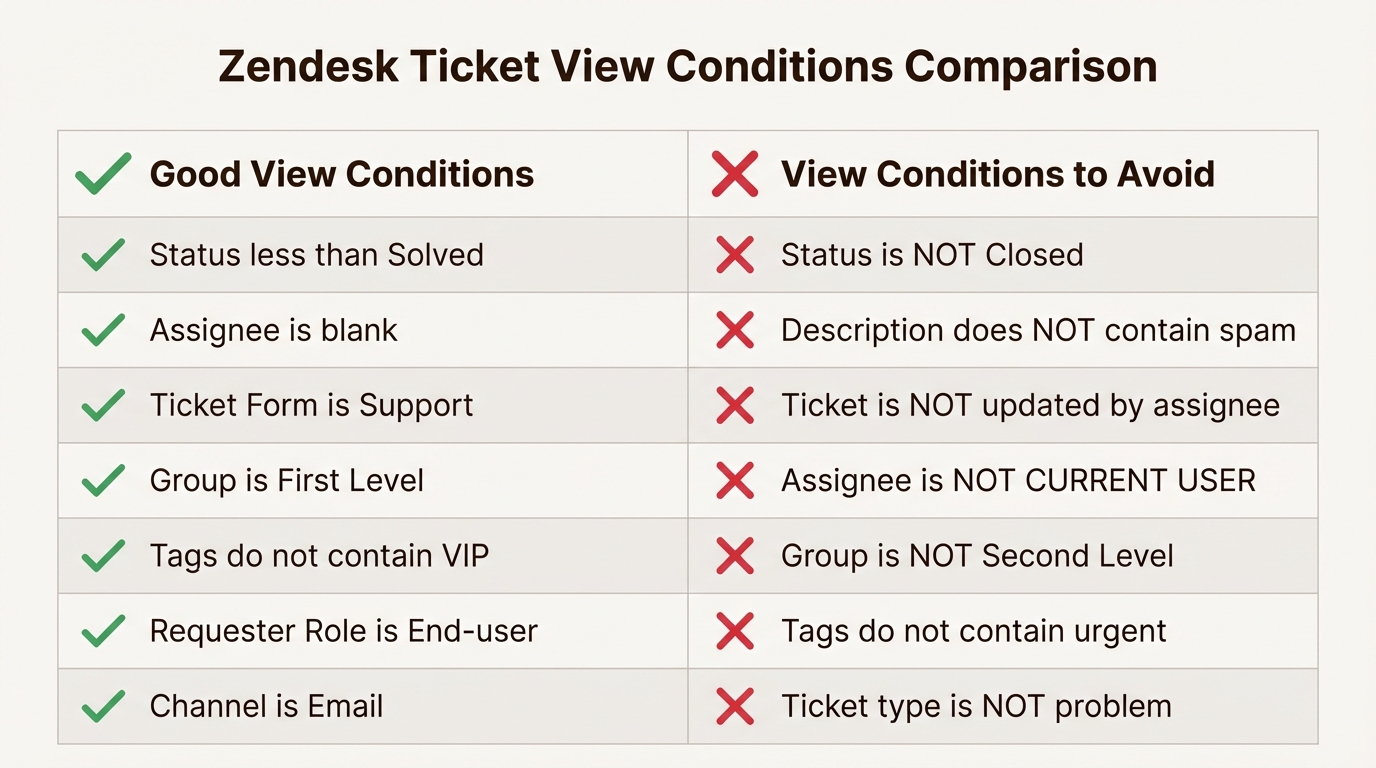The image size is (1376, 768).
Task: Click checkmark beside Group is First Level
Action: pos(103,481)
